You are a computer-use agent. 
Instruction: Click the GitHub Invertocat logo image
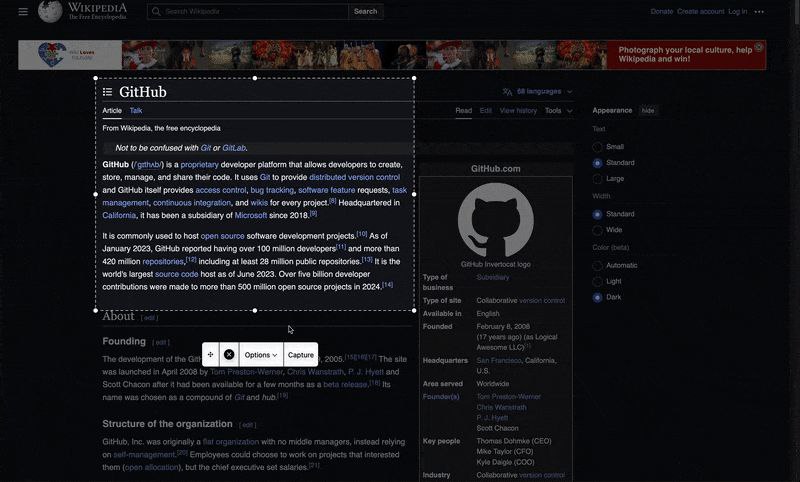pyautogui.click(x=495, y=220)
